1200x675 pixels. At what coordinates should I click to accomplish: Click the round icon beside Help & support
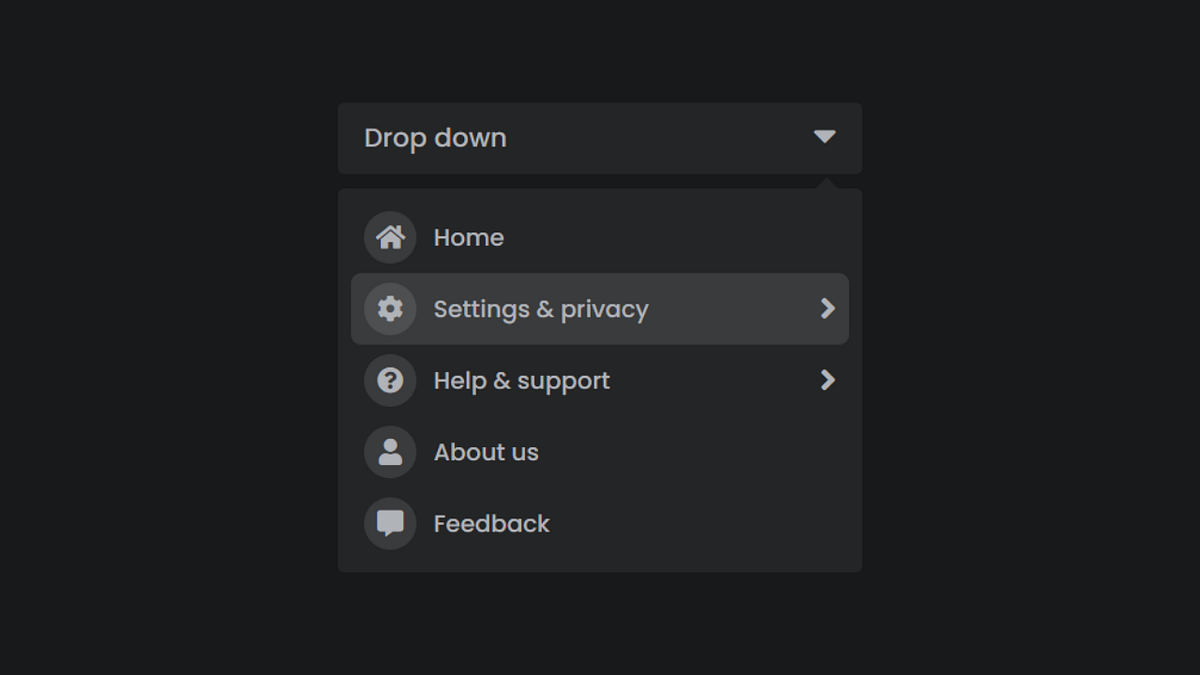click(x=389, y=380)
